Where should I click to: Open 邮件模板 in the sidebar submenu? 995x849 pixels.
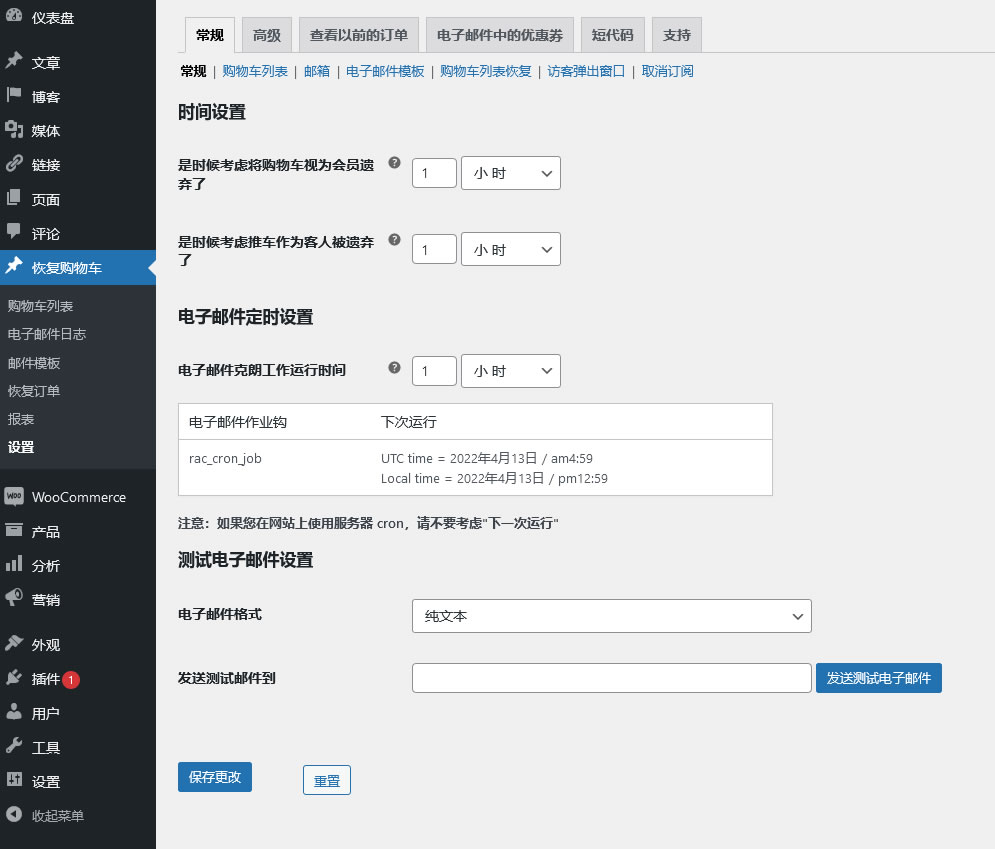coord(34,363)
